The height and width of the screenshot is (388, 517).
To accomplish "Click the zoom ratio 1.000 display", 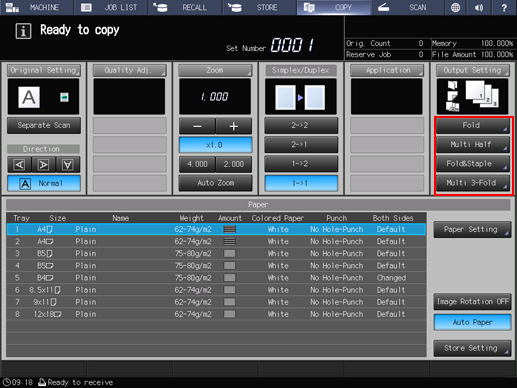I will (215, 97).
